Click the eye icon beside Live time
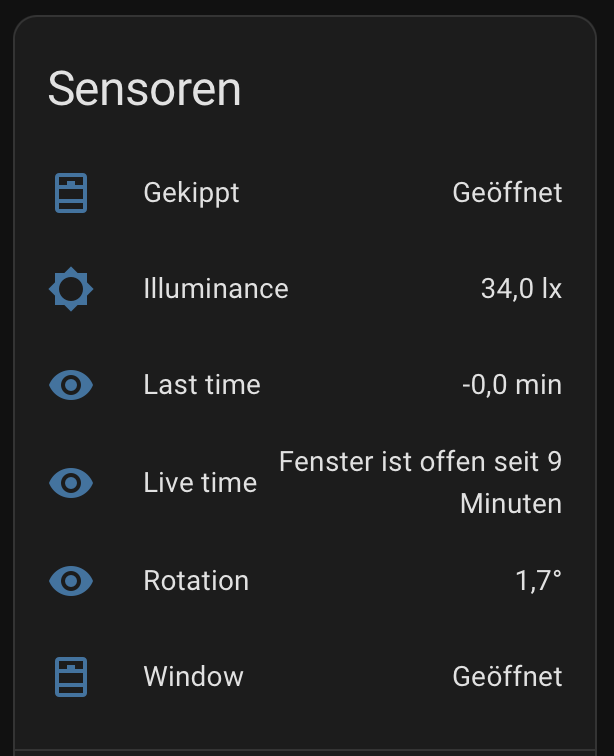The height and width of the screenshot is (756, 614). (x=71, y=483)
